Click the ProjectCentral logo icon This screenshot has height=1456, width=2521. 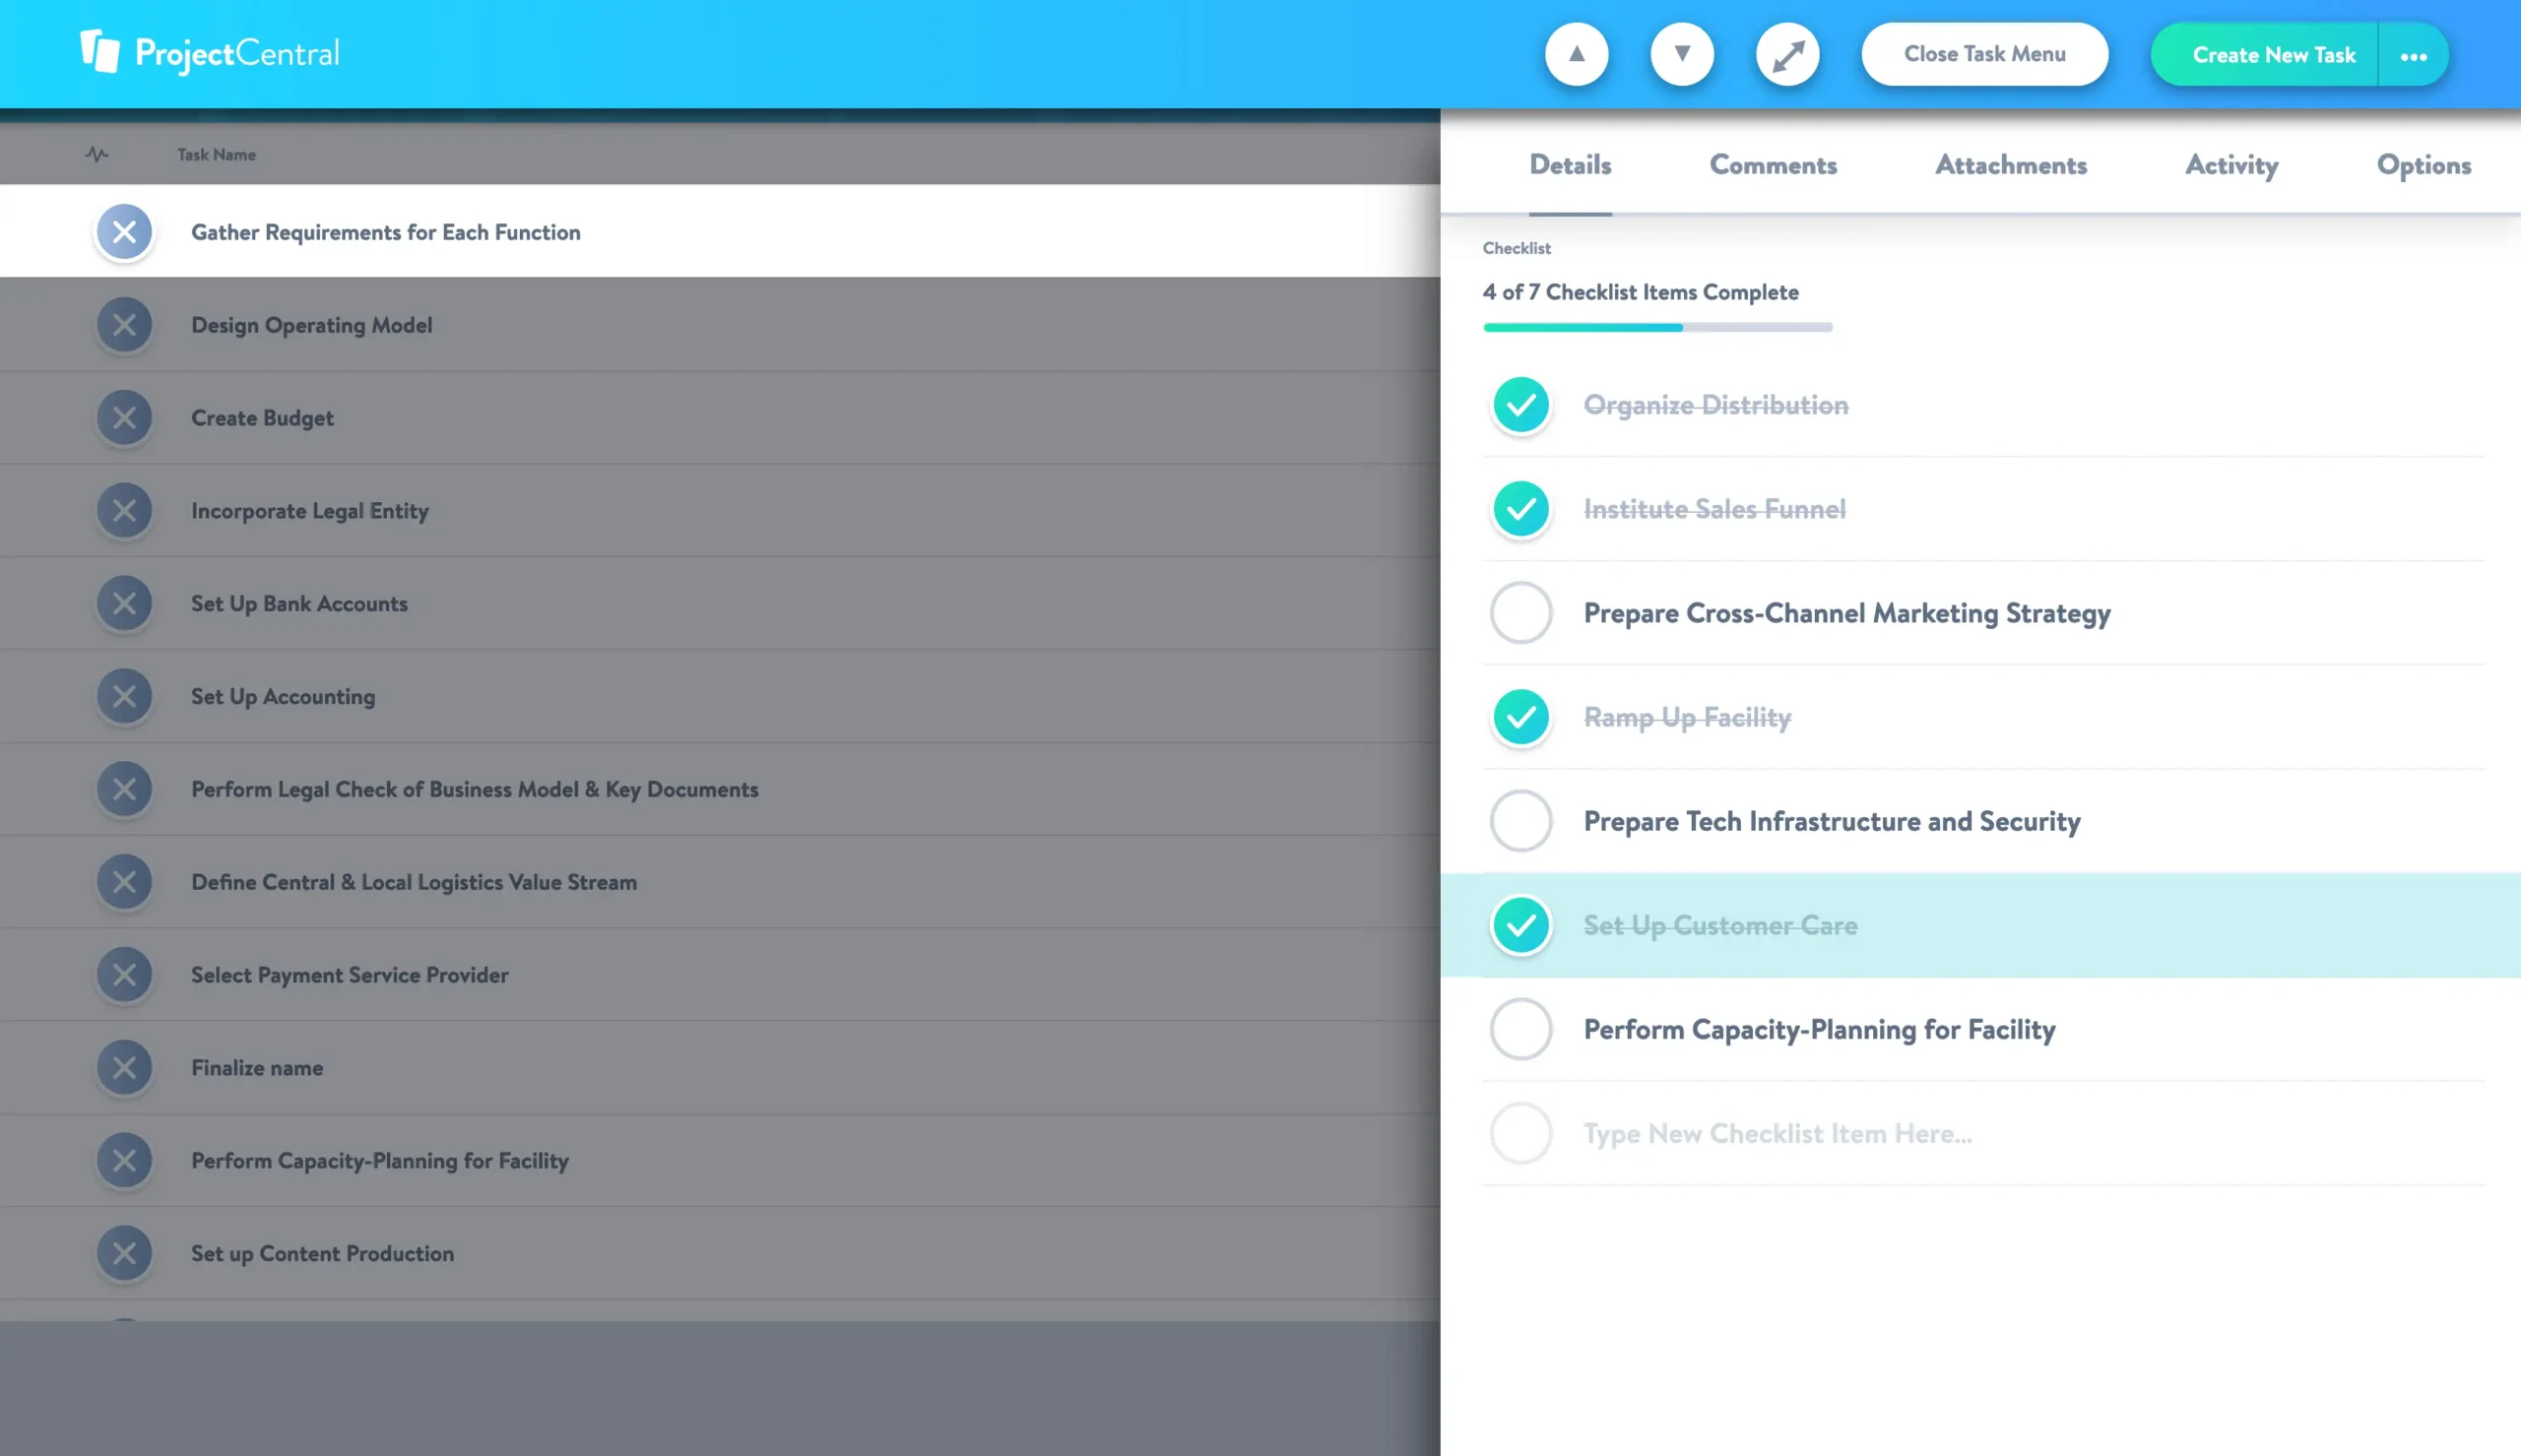[99, 51]
